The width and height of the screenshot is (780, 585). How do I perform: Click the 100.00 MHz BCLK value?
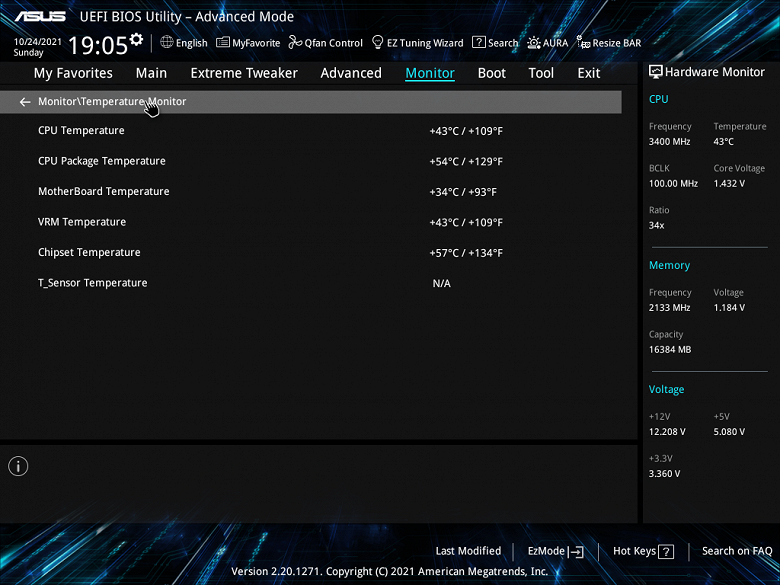click(673, 184)
